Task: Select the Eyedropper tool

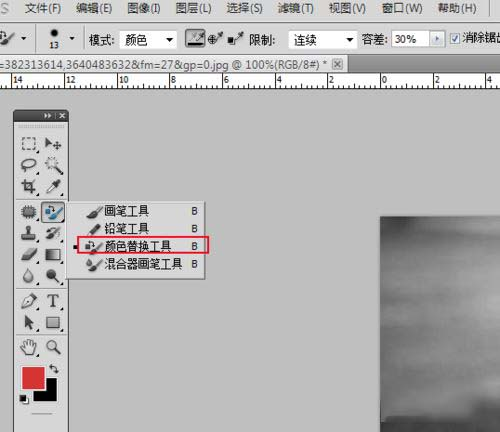Action: tap(53, 187)
